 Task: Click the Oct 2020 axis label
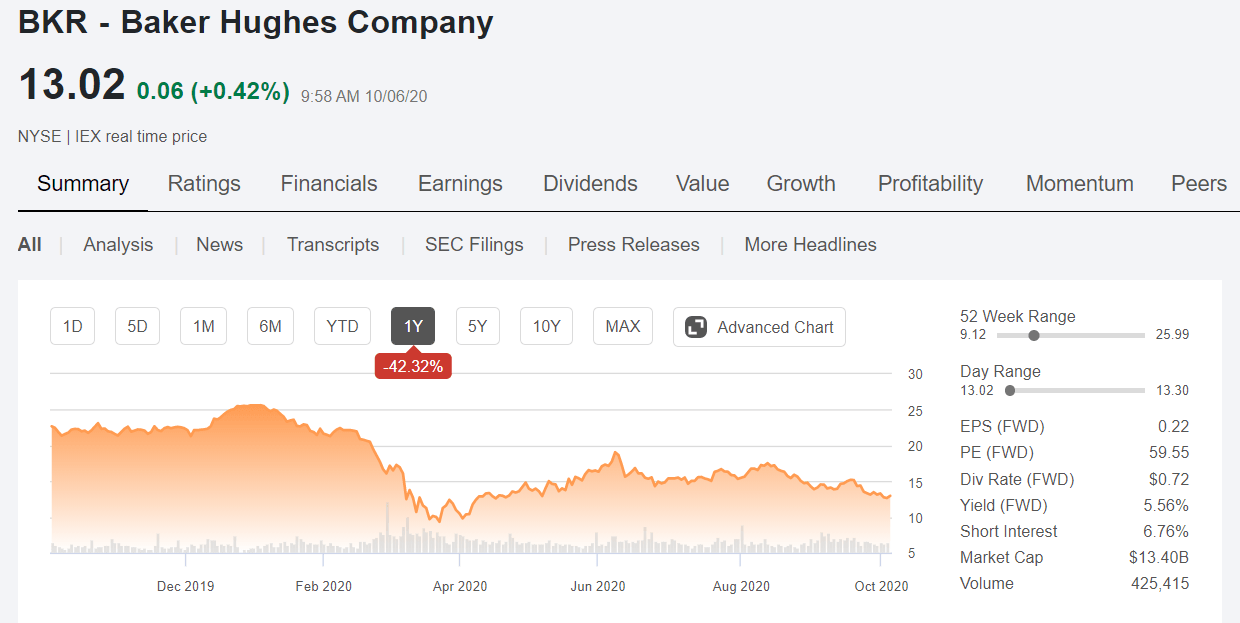click(x=881, y=586)
